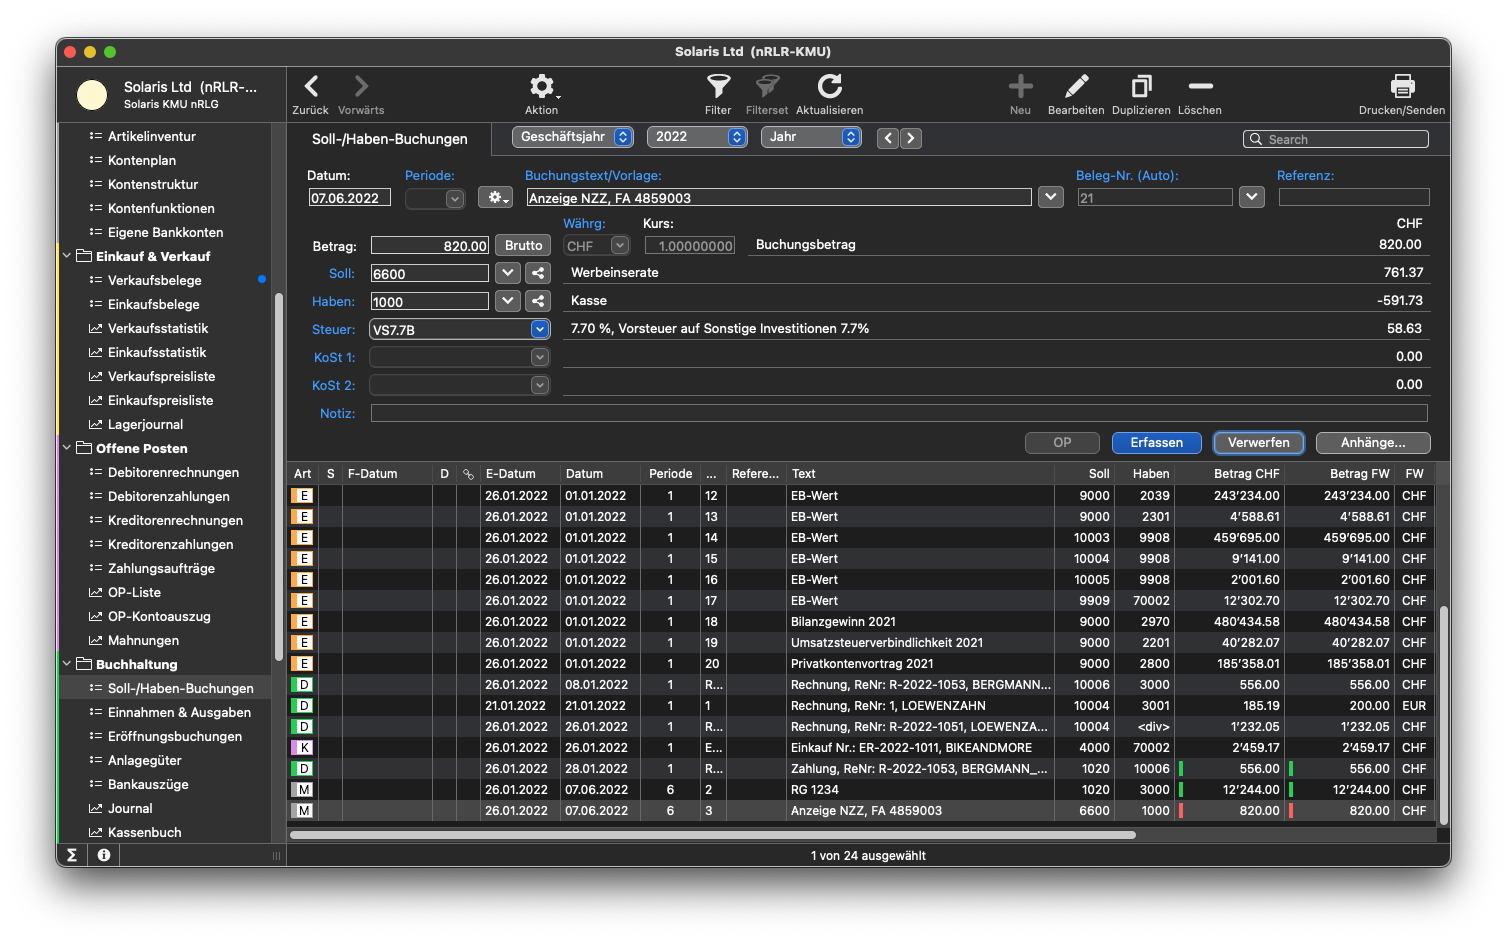The height and width of the screenshot is (941, 1507).
Task: Select Debitorenrechnungen in the sidebar
Action: (x=173, y=472)
